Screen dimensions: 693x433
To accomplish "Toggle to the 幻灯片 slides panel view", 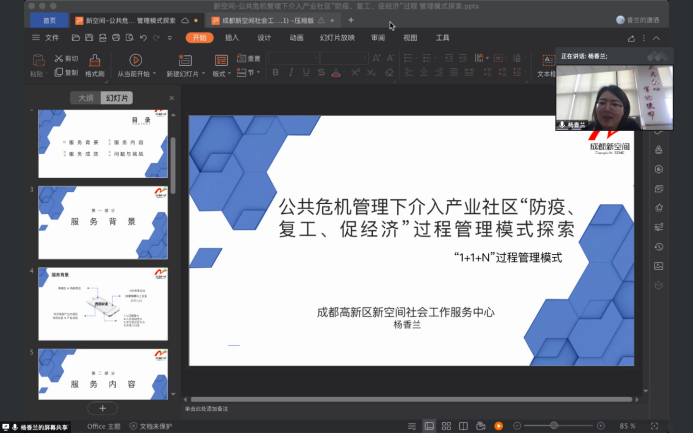I will pos(117,97).
